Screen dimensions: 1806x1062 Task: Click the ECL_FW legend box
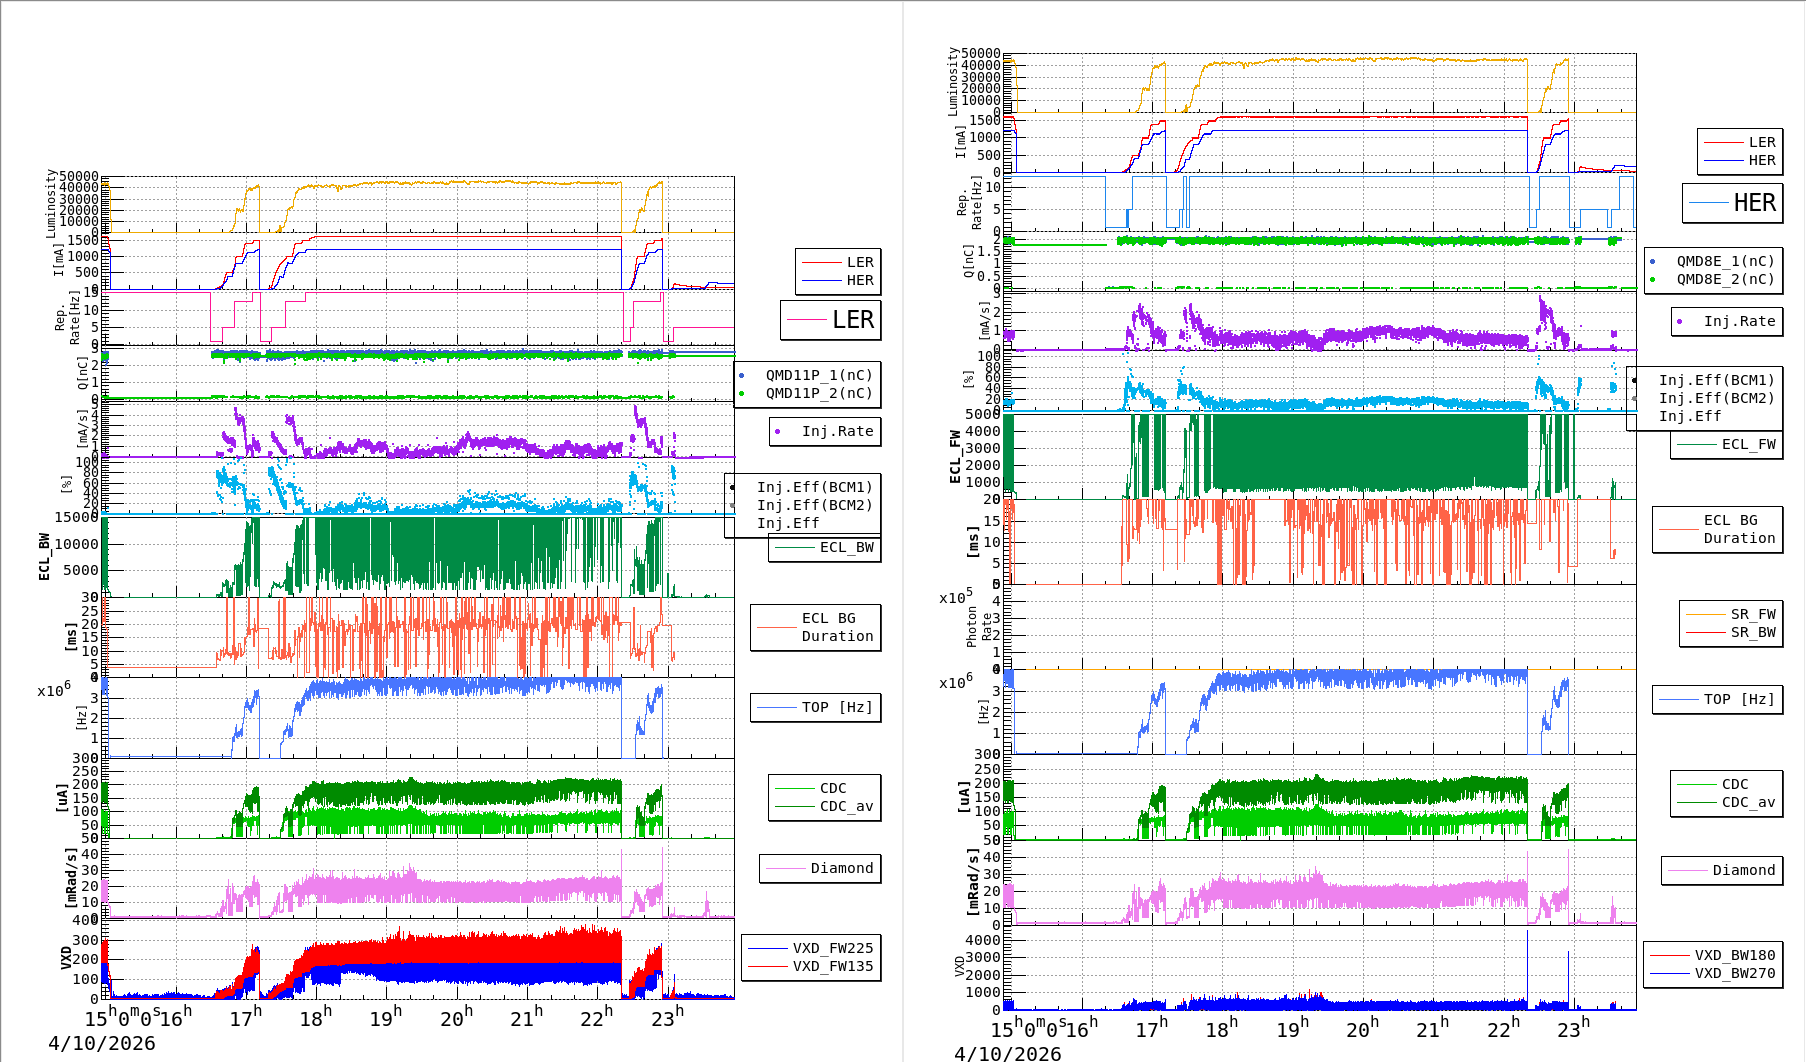coord(1727,444)
